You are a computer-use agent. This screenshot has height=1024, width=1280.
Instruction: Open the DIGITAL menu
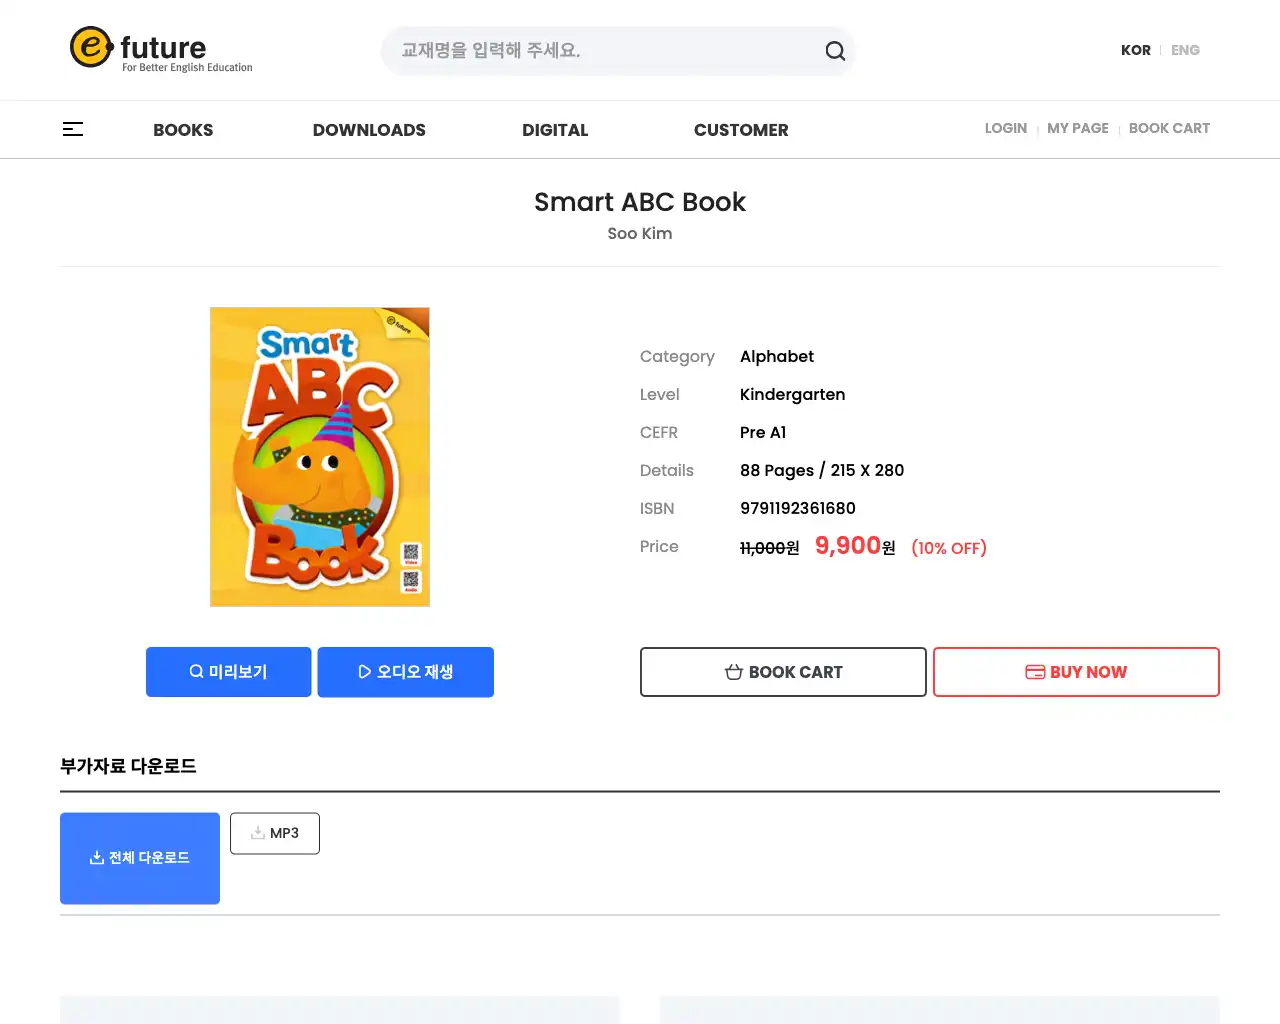tap(555, 130)
